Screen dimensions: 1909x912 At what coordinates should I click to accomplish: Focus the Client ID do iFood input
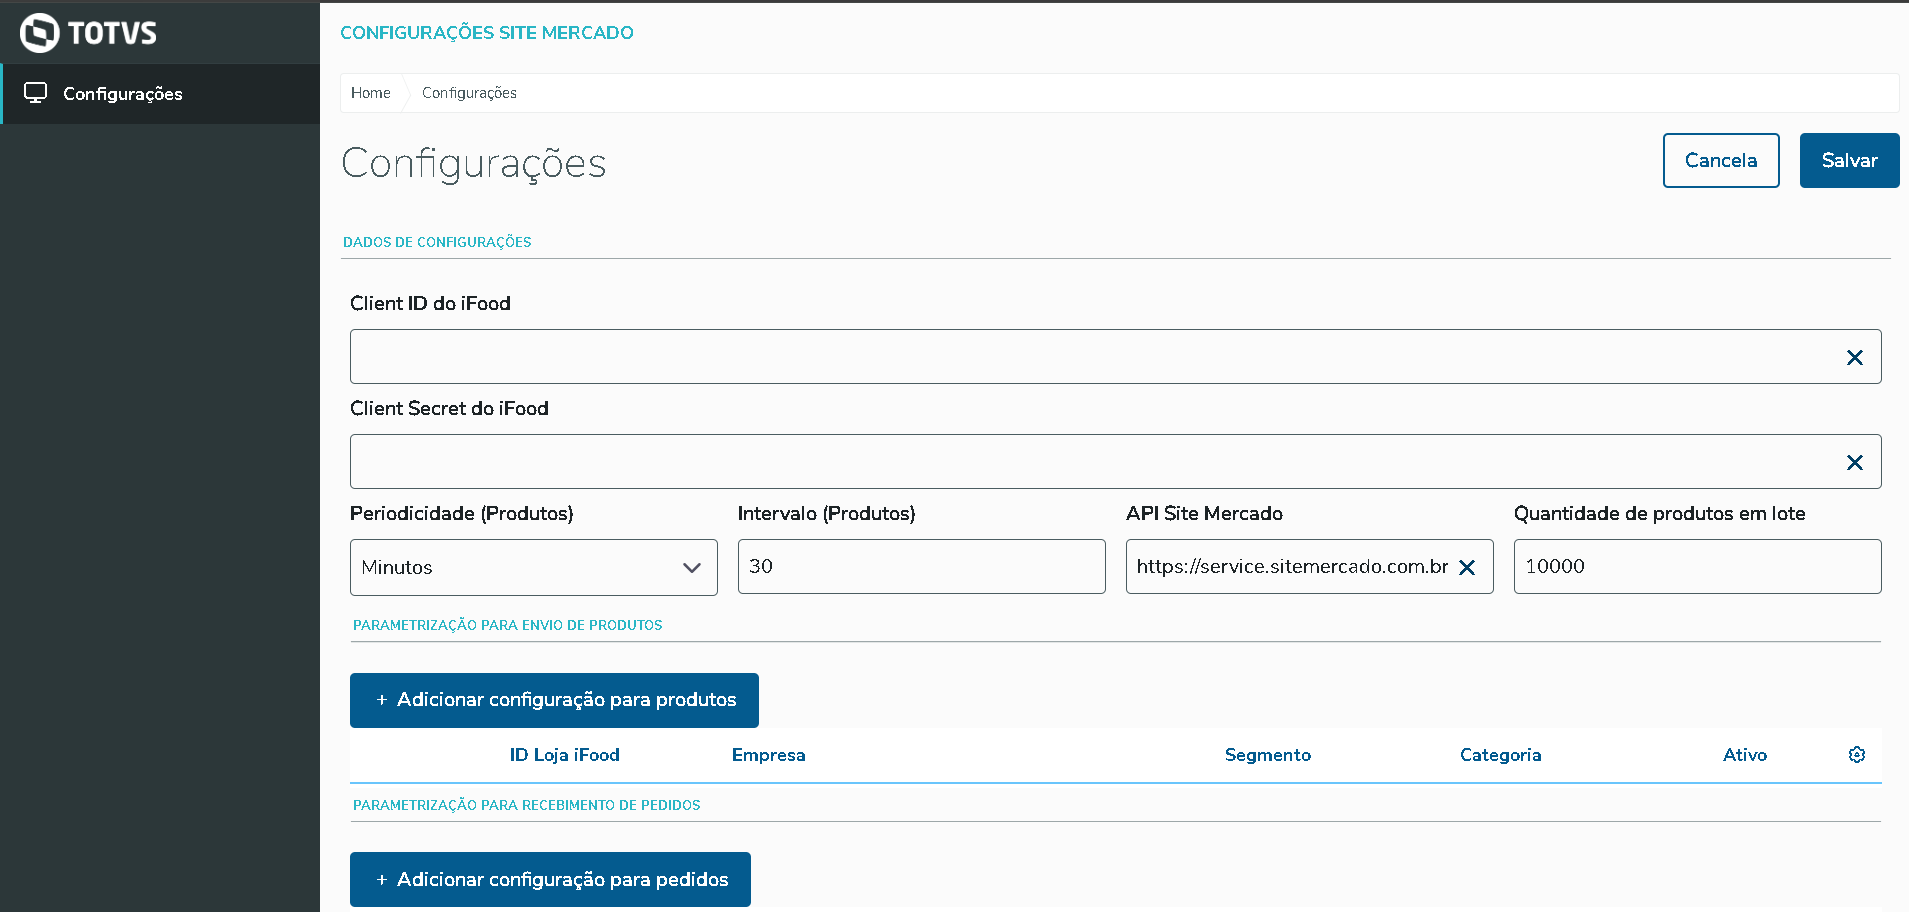pyautogui.click(x=1090, y=357)
